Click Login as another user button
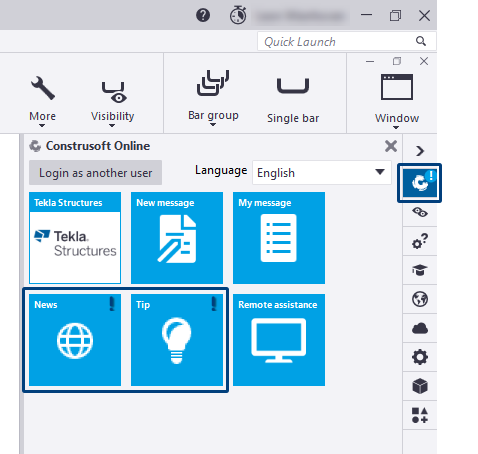Screen dimensions: 478x454 tap(95, 173)
